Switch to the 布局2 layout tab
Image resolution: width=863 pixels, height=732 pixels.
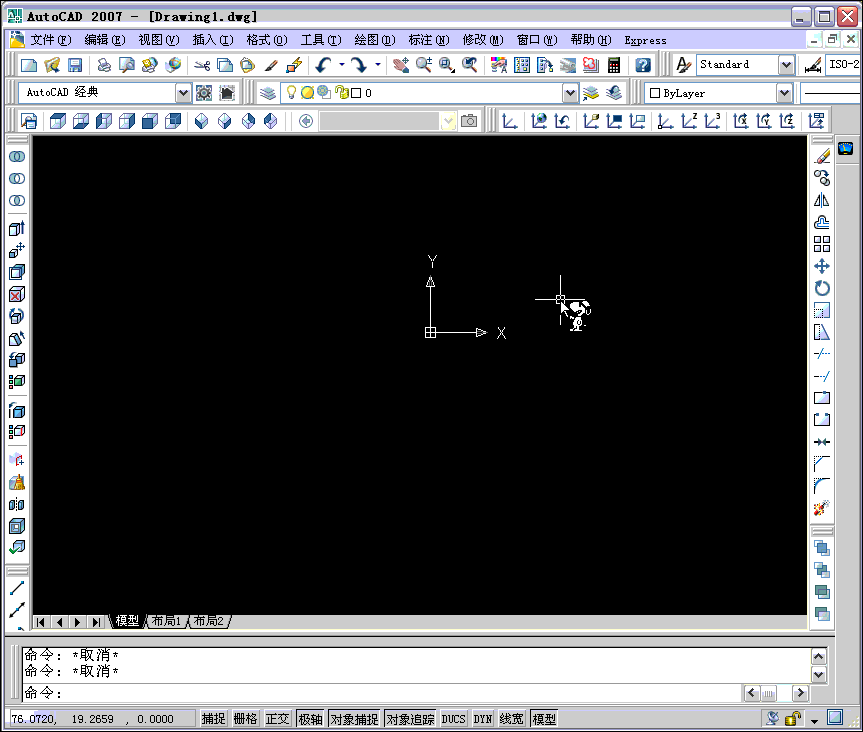[209, 621]
